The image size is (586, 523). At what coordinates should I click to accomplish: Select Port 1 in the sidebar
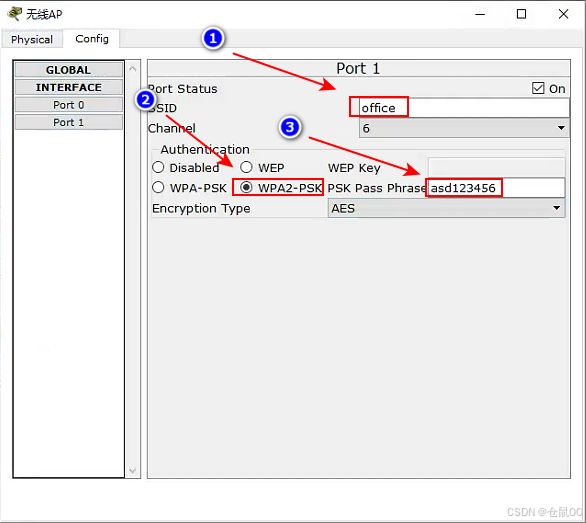click(69, 122)
